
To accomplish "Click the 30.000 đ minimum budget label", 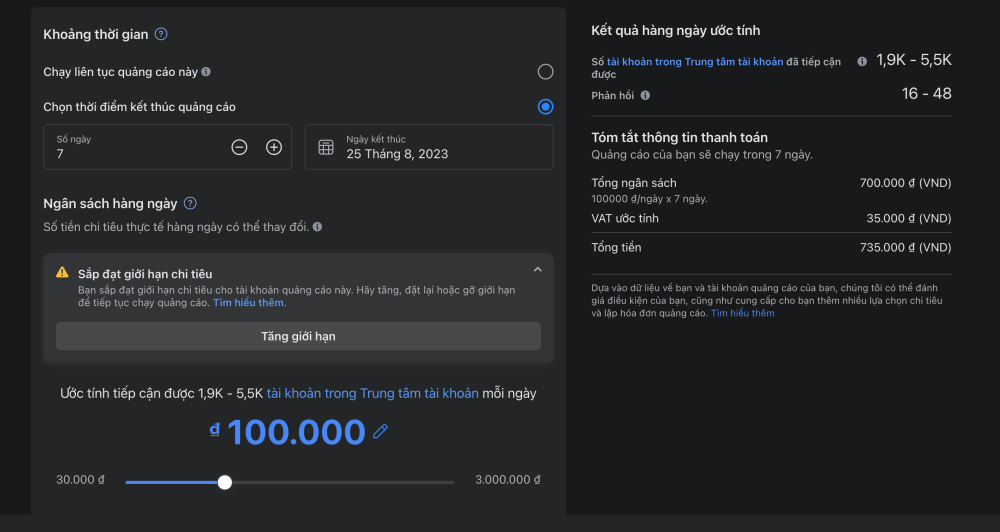I will point(80,480).
